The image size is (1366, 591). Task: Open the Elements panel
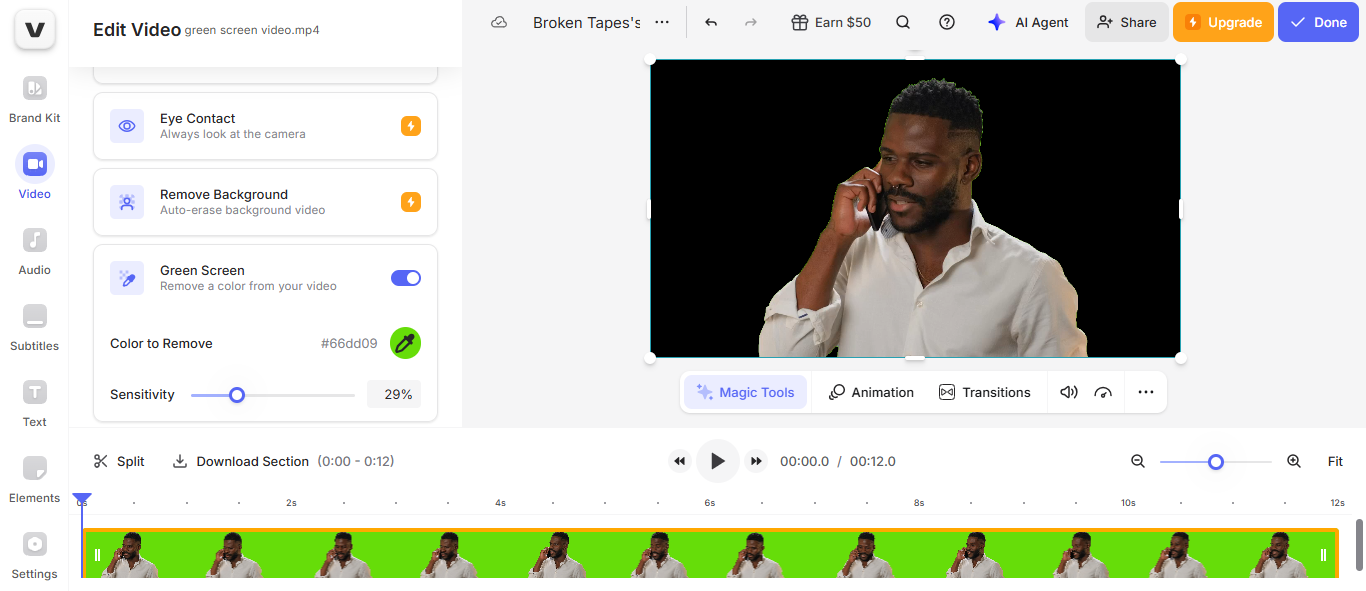(34, 478)
